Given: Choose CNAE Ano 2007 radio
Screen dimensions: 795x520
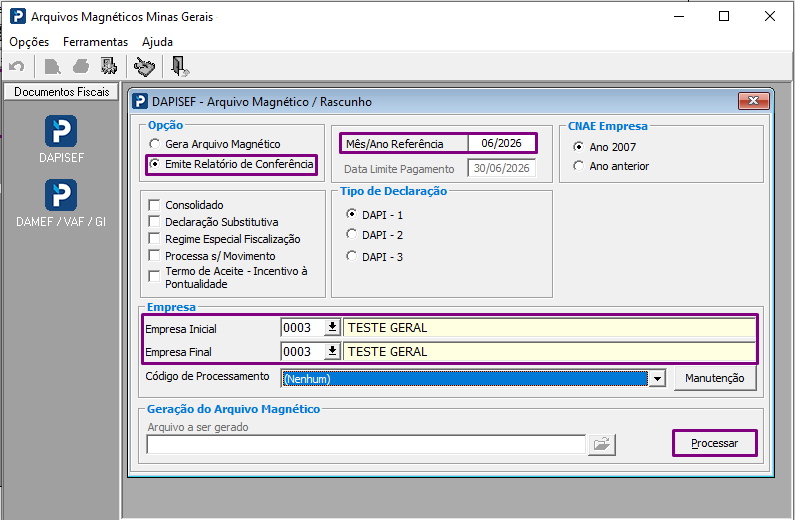Looking at the screenshot, I should (579, 146).
